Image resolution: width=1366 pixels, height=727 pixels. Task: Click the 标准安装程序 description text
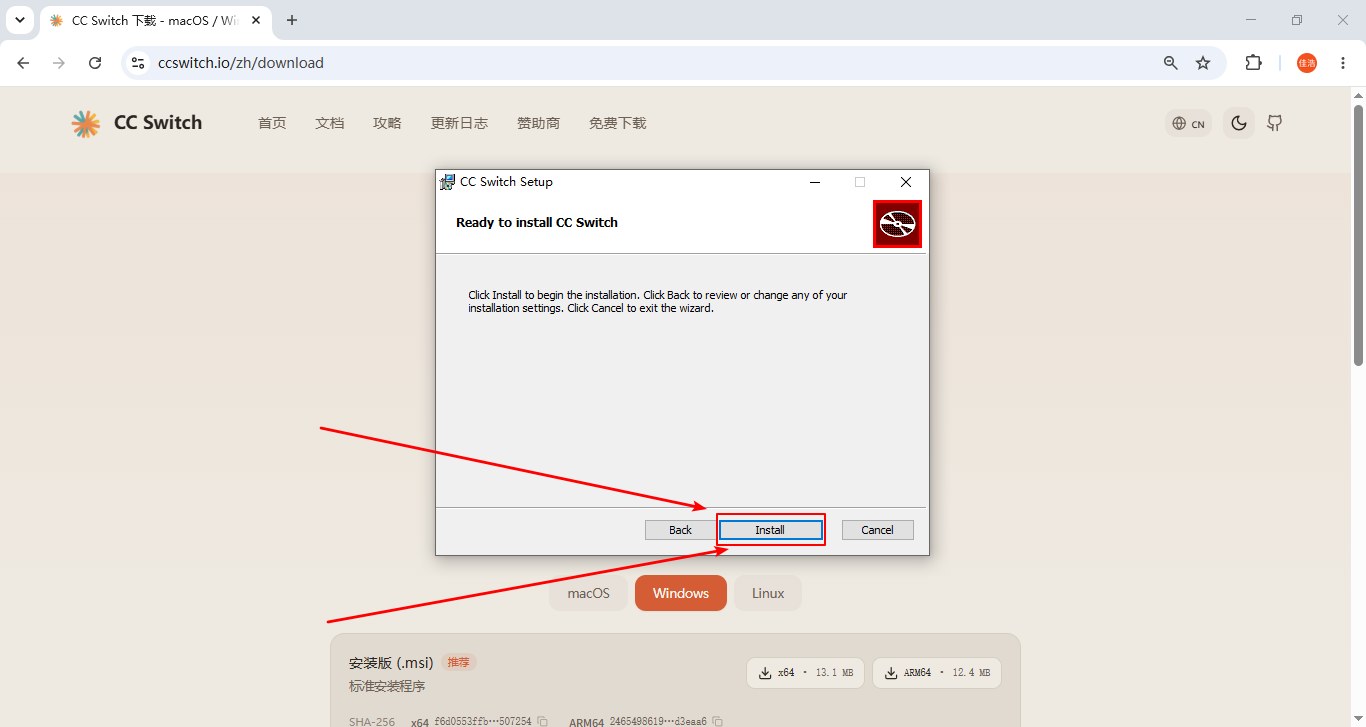387,686
